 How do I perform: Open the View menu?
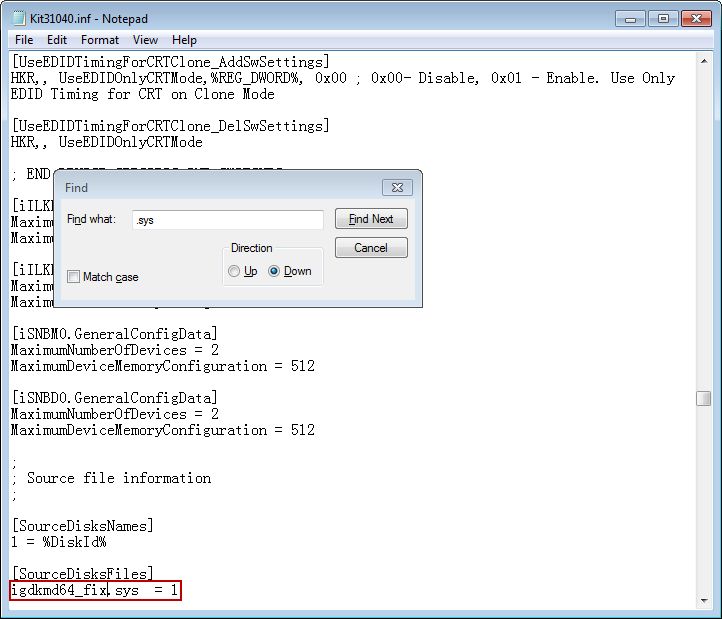146,40
